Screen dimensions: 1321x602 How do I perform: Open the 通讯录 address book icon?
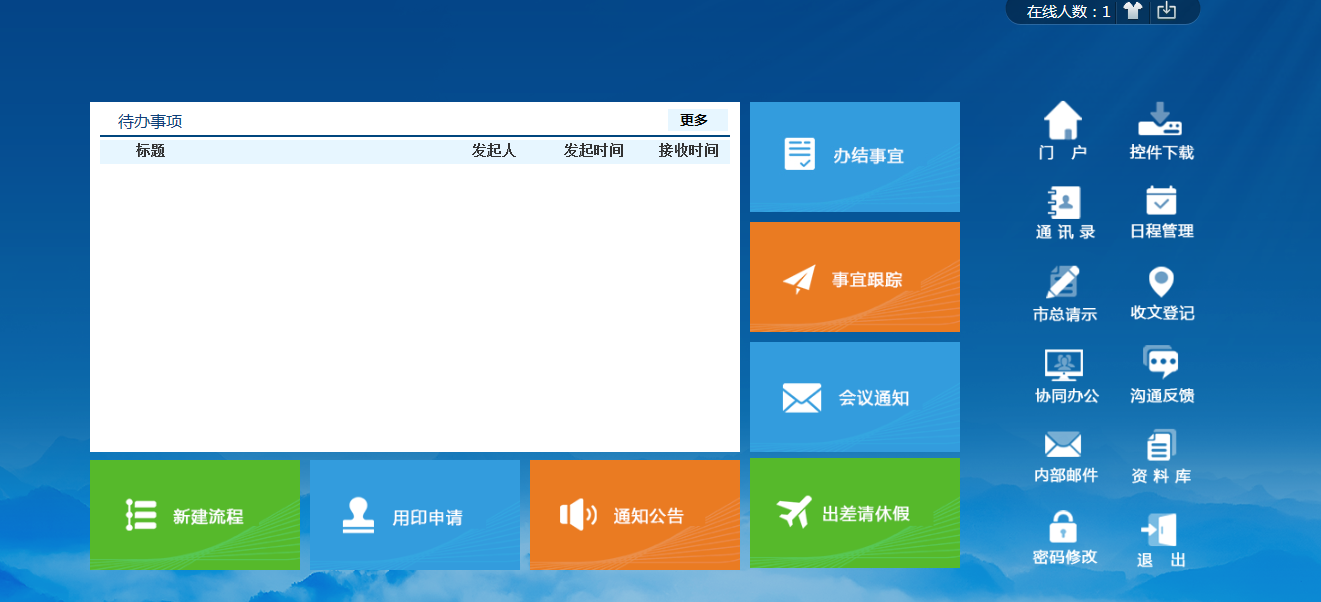pyautogui.click(x=1064, y=203)
